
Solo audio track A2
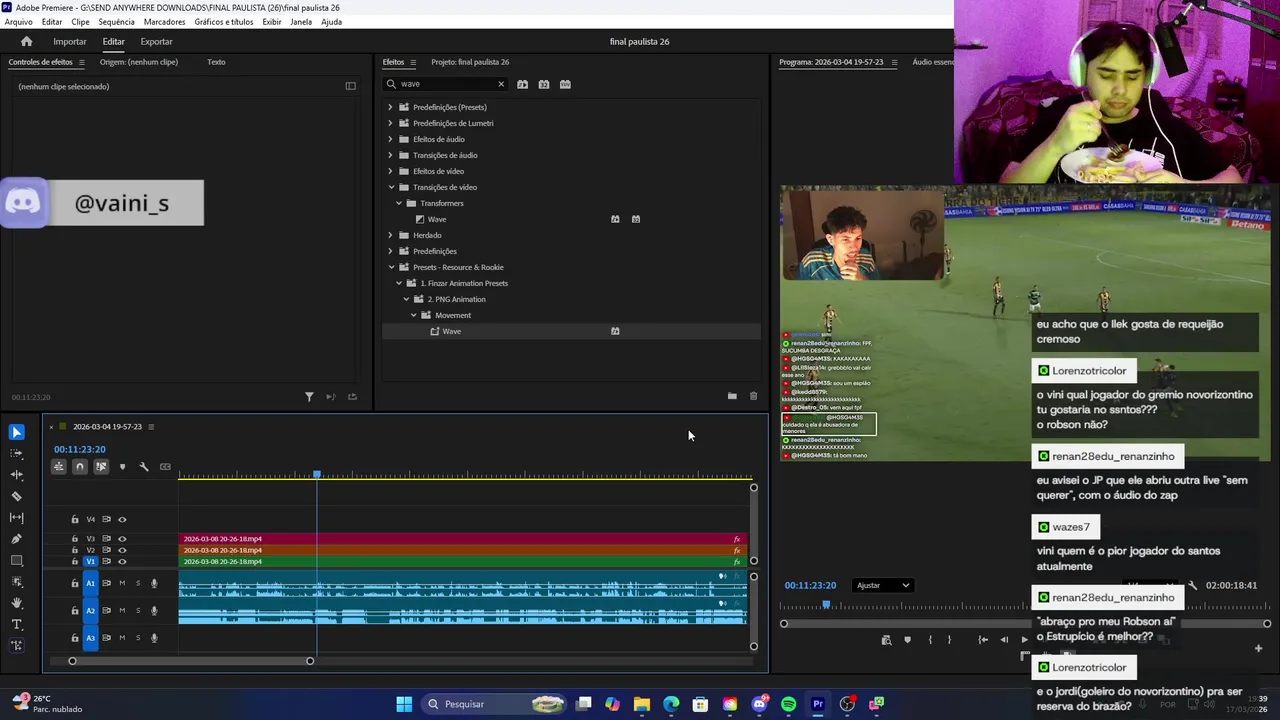[x=138, y=610]
